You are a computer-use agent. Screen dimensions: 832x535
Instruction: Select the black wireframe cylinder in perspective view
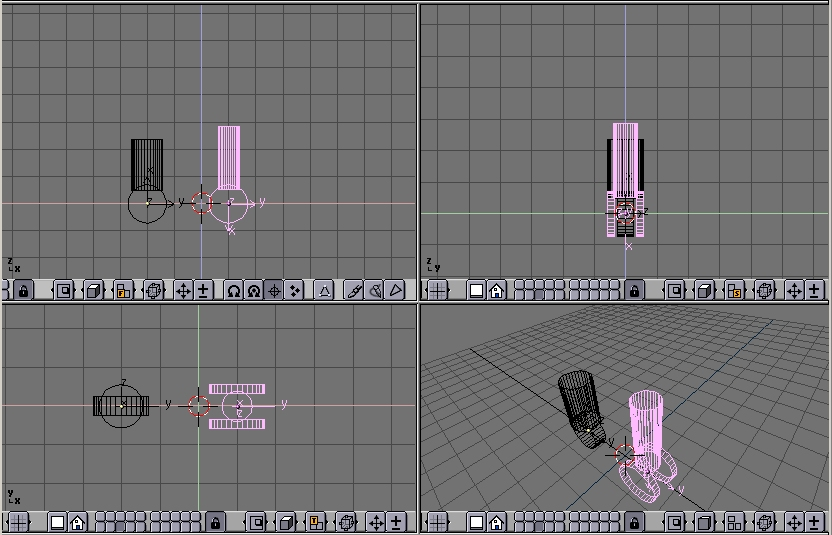coord(578,400)
